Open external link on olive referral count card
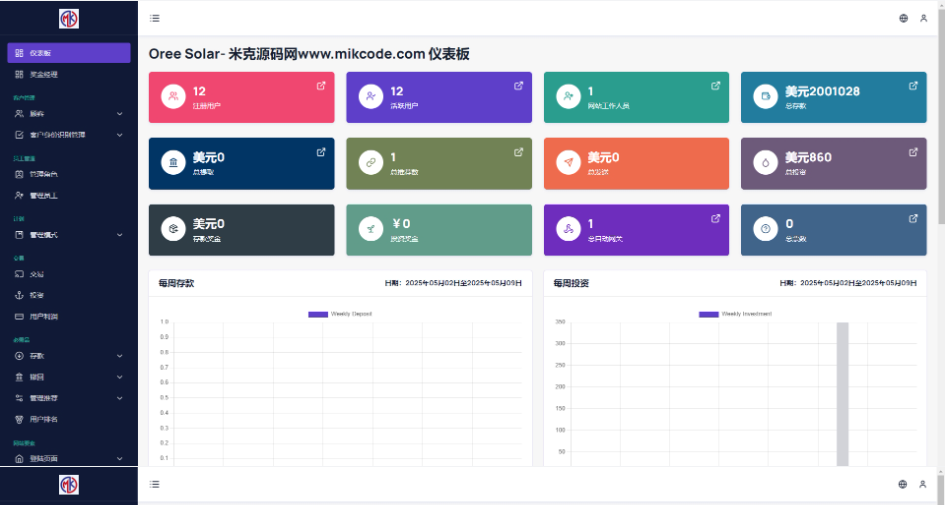Viewport: 945px width, 505px height. pyautogui.click(x=518, y=152)
